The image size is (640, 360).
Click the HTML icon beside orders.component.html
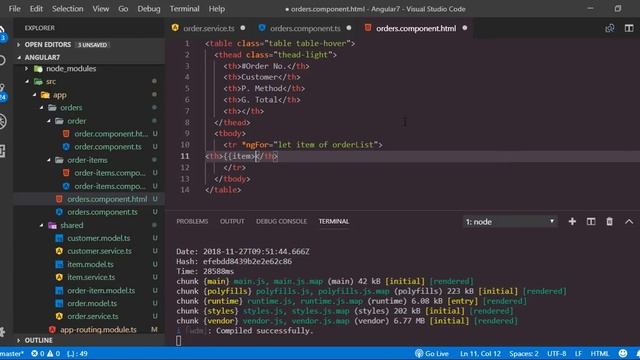coord(59,199)
